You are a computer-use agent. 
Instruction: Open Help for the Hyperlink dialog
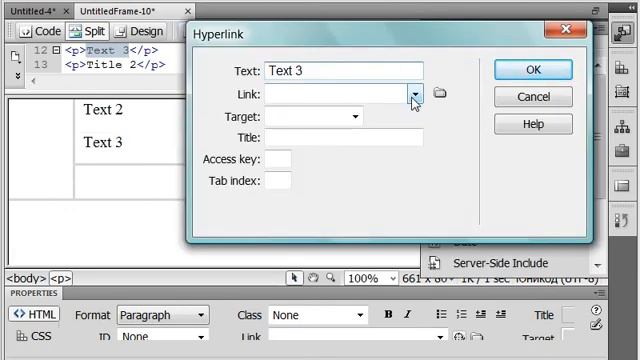533,124
